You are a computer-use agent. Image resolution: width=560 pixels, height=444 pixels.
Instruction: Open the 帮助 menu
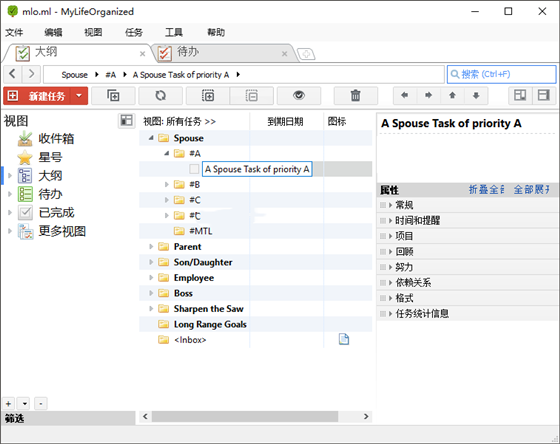(216, 33)
